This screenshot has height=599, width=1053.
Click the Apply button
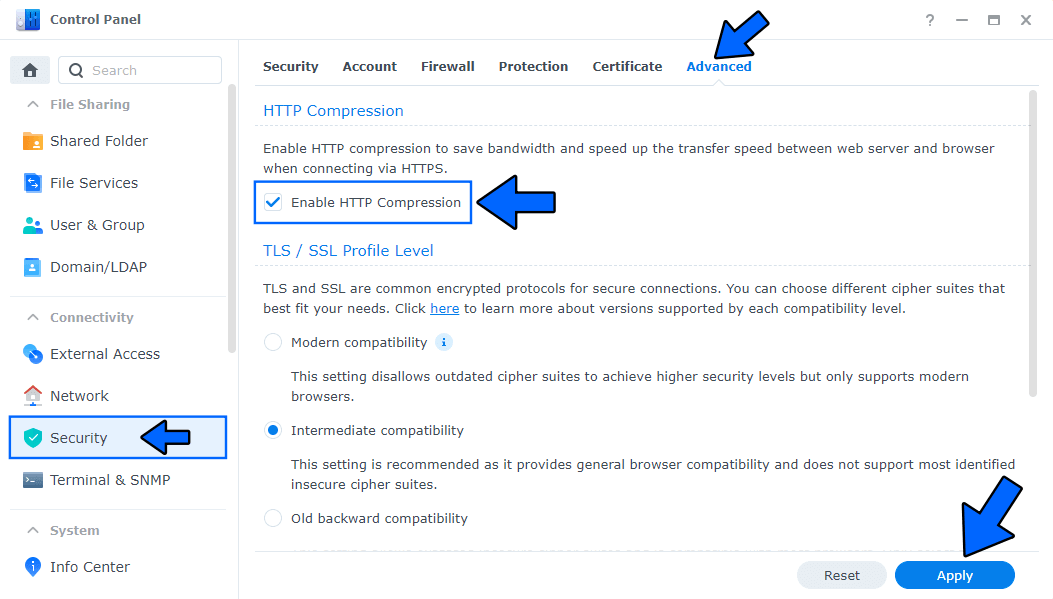[954, 575]
